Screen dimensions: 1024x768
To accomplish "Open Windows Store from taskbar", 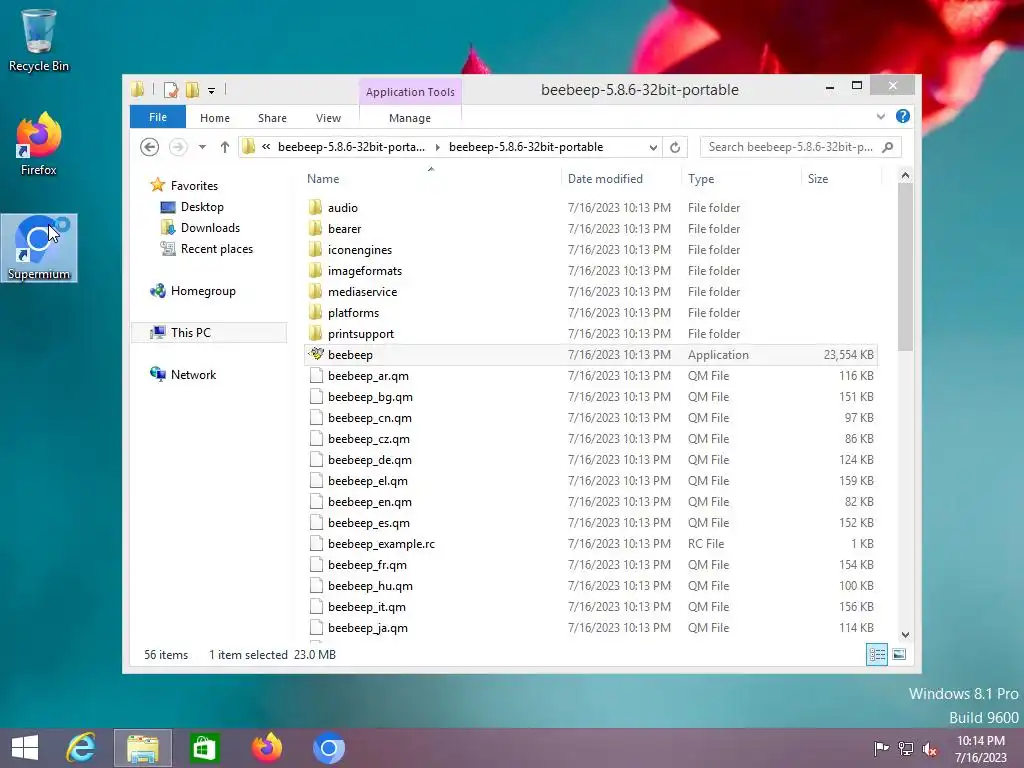I will (x=204, y=748).
